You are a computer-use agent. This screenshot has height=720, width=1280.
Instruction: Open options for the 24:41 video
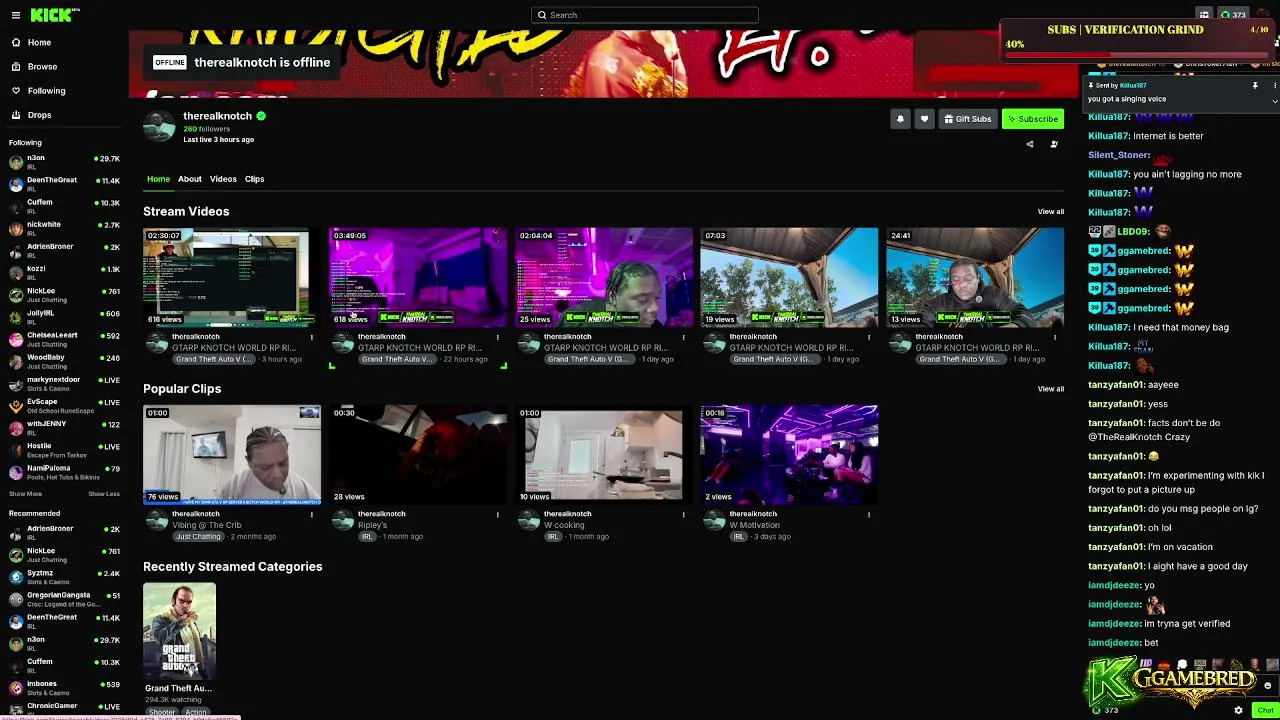[1055, 337]
